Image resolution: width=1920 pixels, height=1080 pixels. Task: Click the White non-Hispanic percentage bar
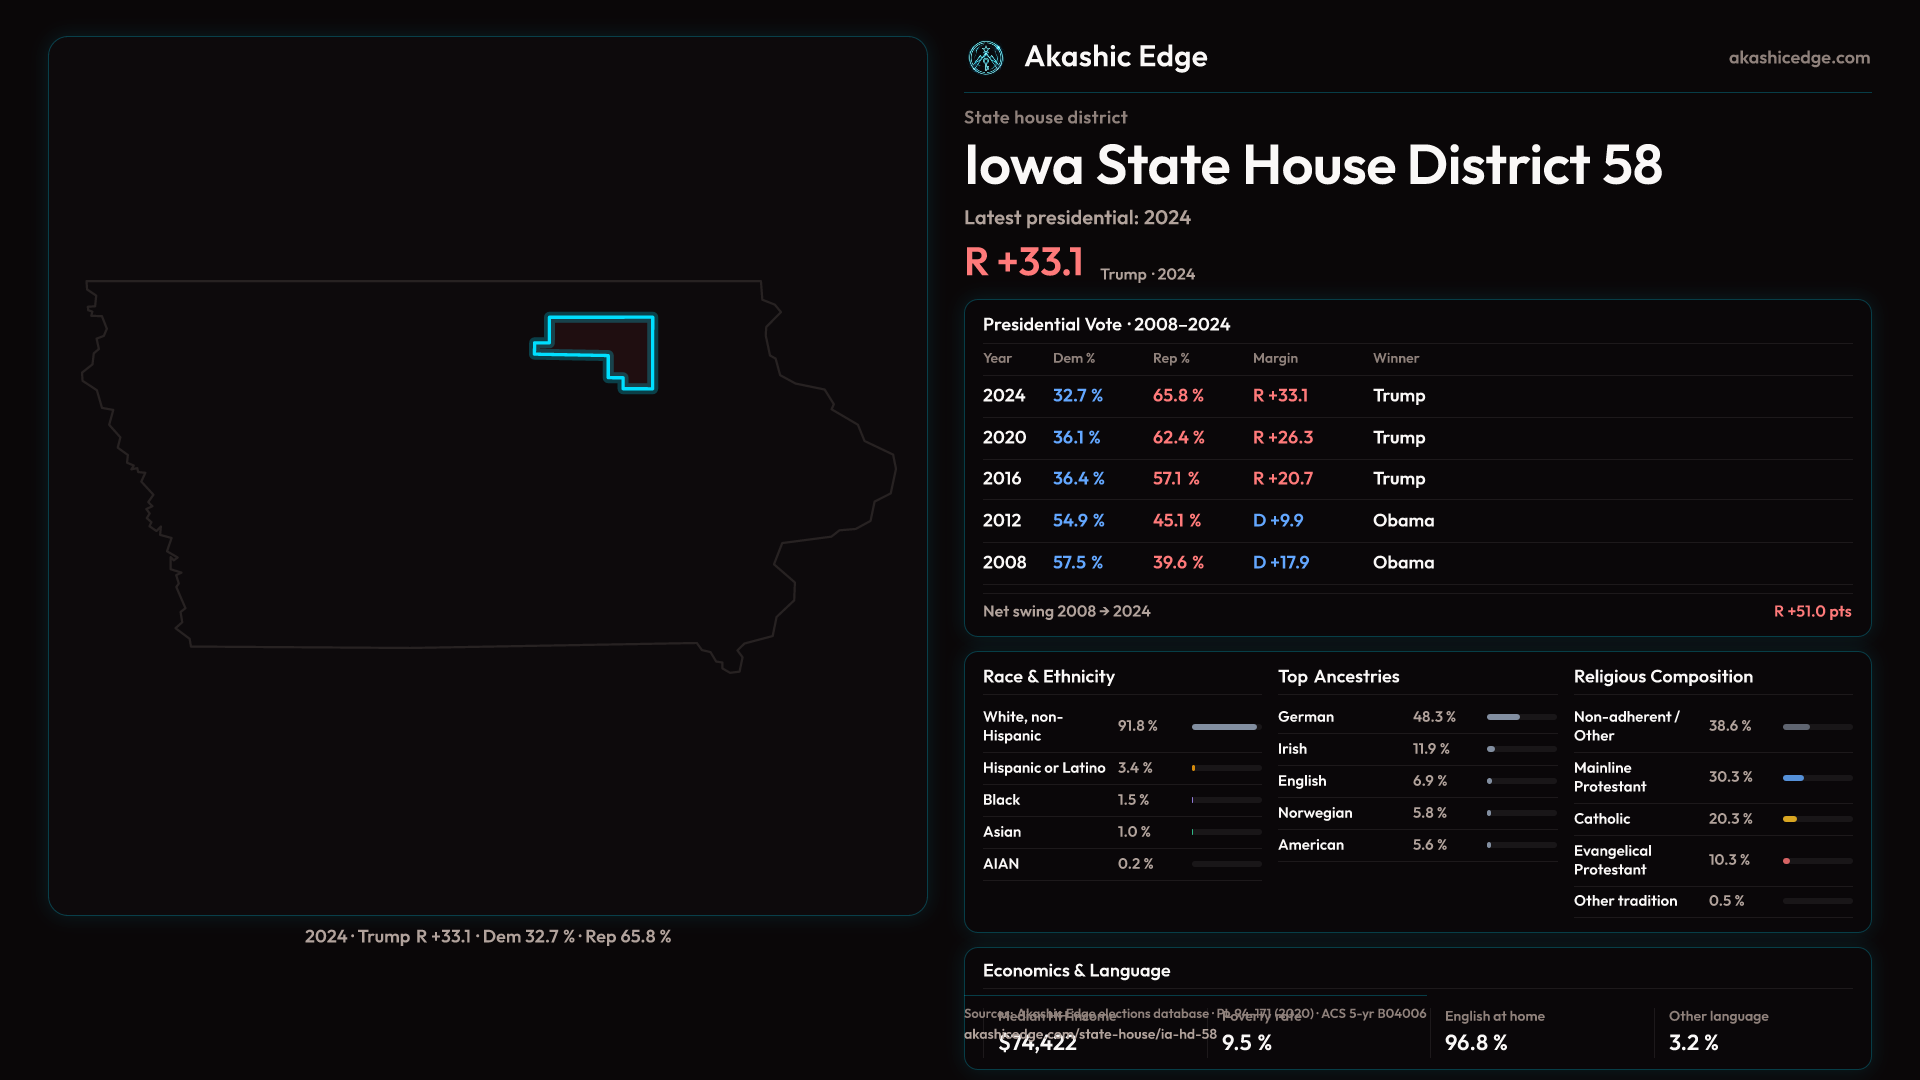click(1224, 727)
